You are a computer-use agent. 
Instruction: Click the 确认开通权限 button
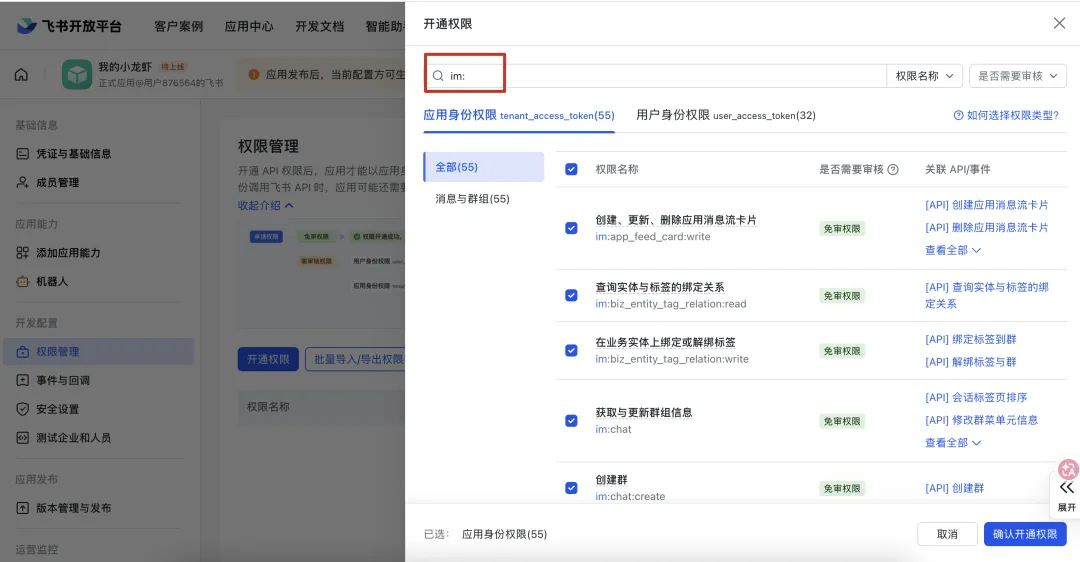click(1025, 534)
